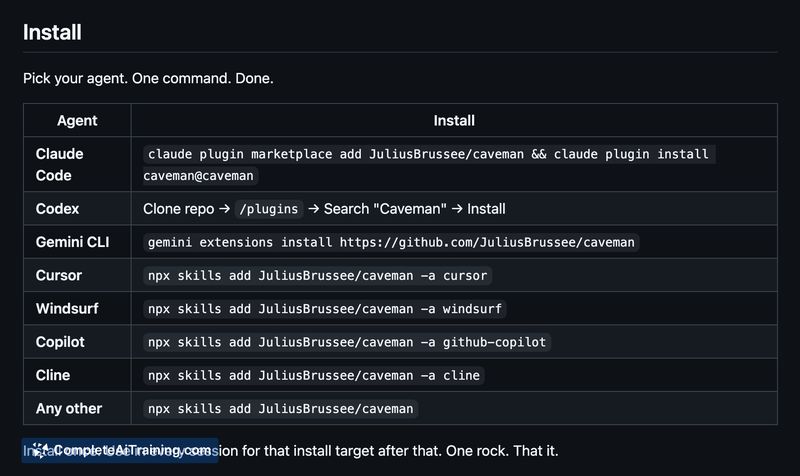Click the Windsurf agent cell
This screenshot has height=476, width=800.
tap(66, 308)
